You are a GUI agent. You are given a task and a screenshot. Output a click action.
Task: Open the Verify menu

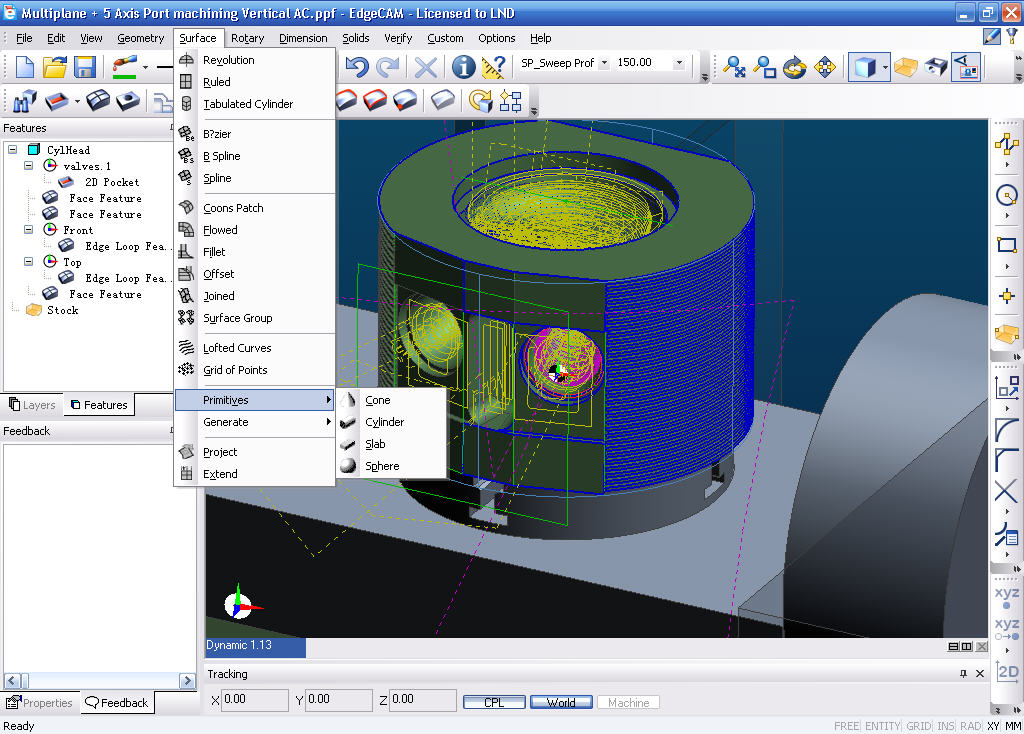[x=398, y=38]
